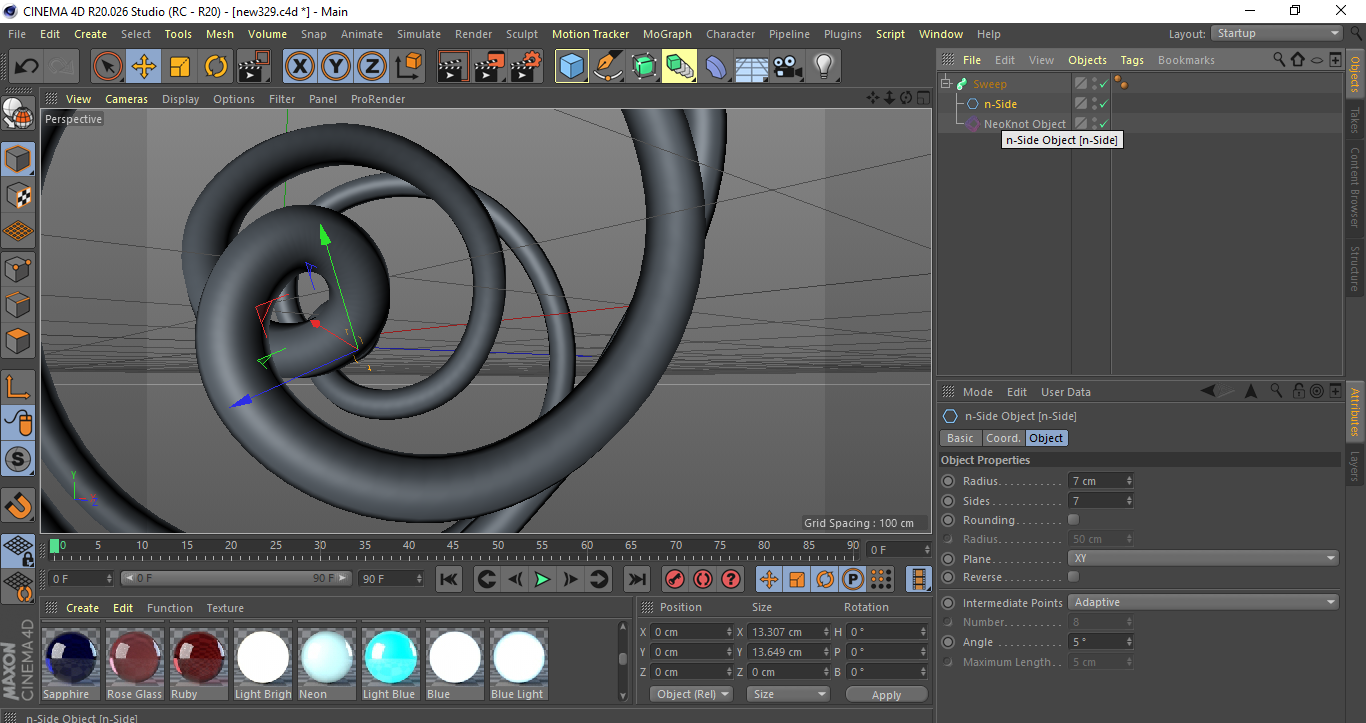This screenshot has height=723, width=1366.
Task: Select Polygons mode
Action: click(x=18, y=340)
